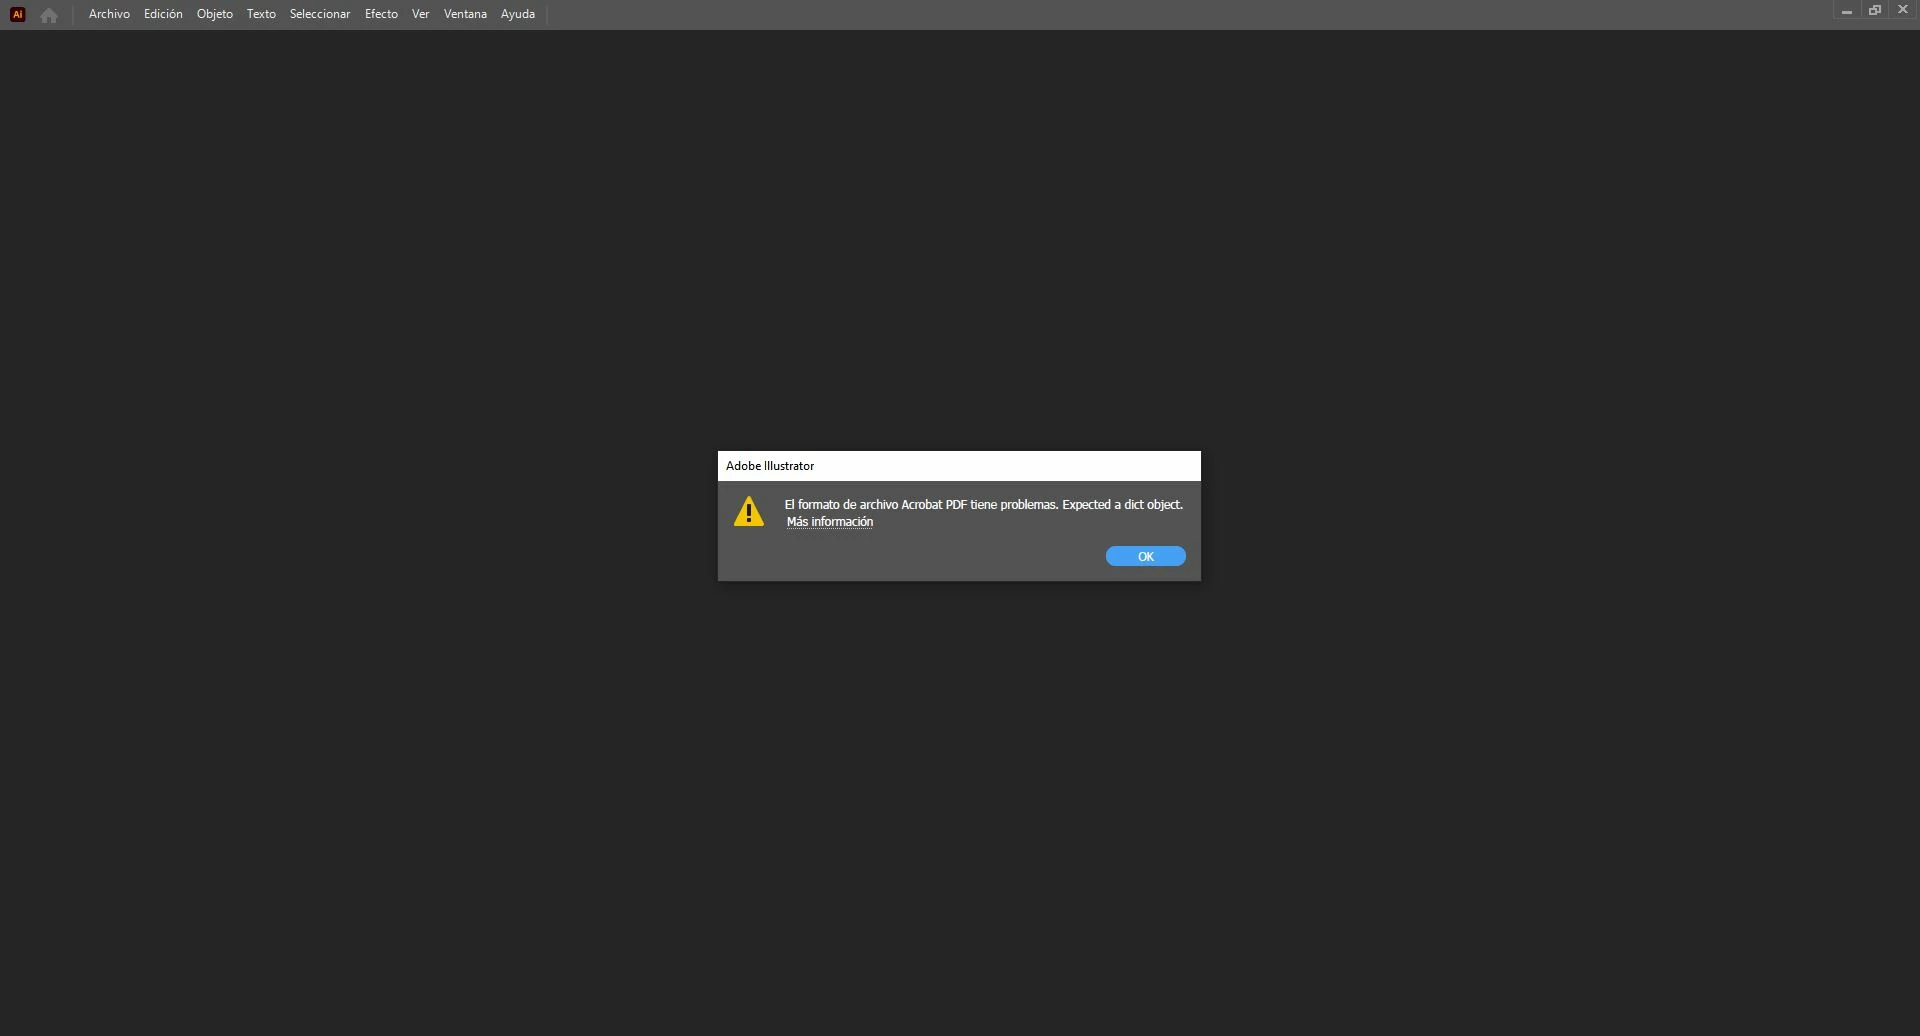The image size is (1920, 1036).
Task: Click the Adobe Illustrator dialog title bar
Action: (x=959, y=466)
